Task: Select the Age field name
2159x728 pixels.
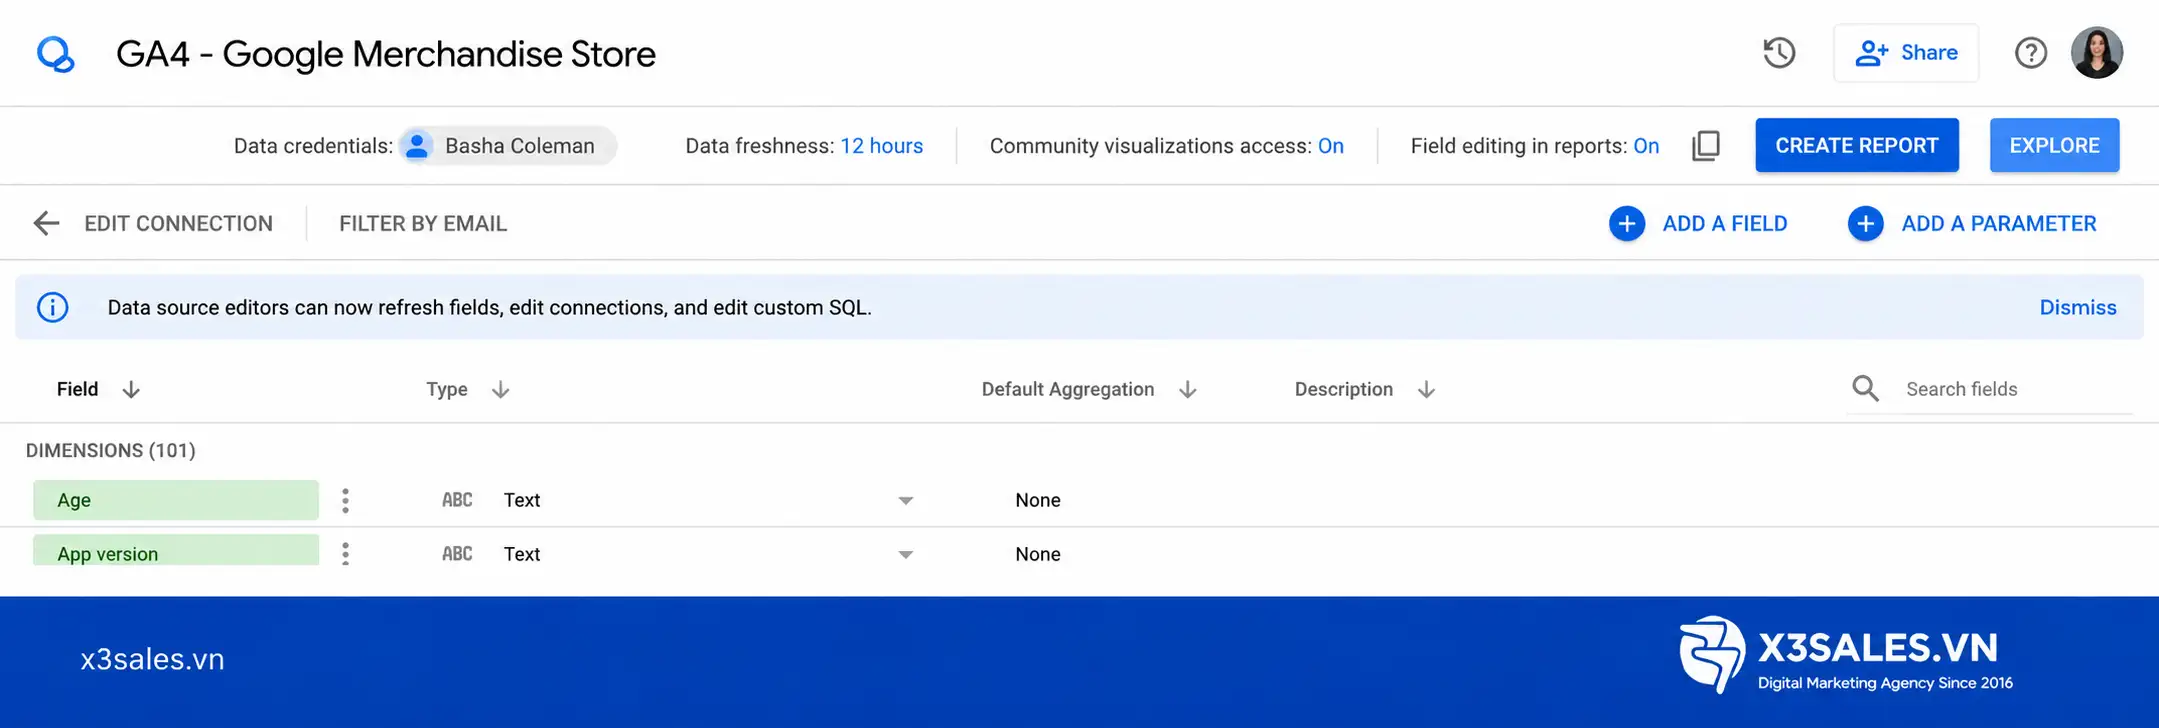Action: pos(176,500)
